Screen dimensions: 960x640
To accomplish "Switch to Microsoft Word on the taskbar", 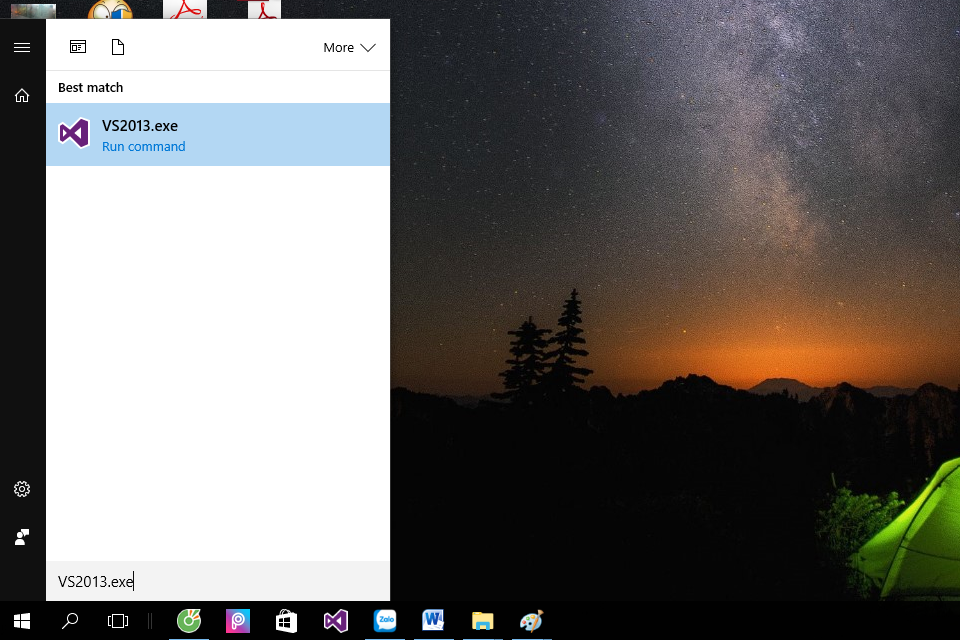I will pos(433,621).
